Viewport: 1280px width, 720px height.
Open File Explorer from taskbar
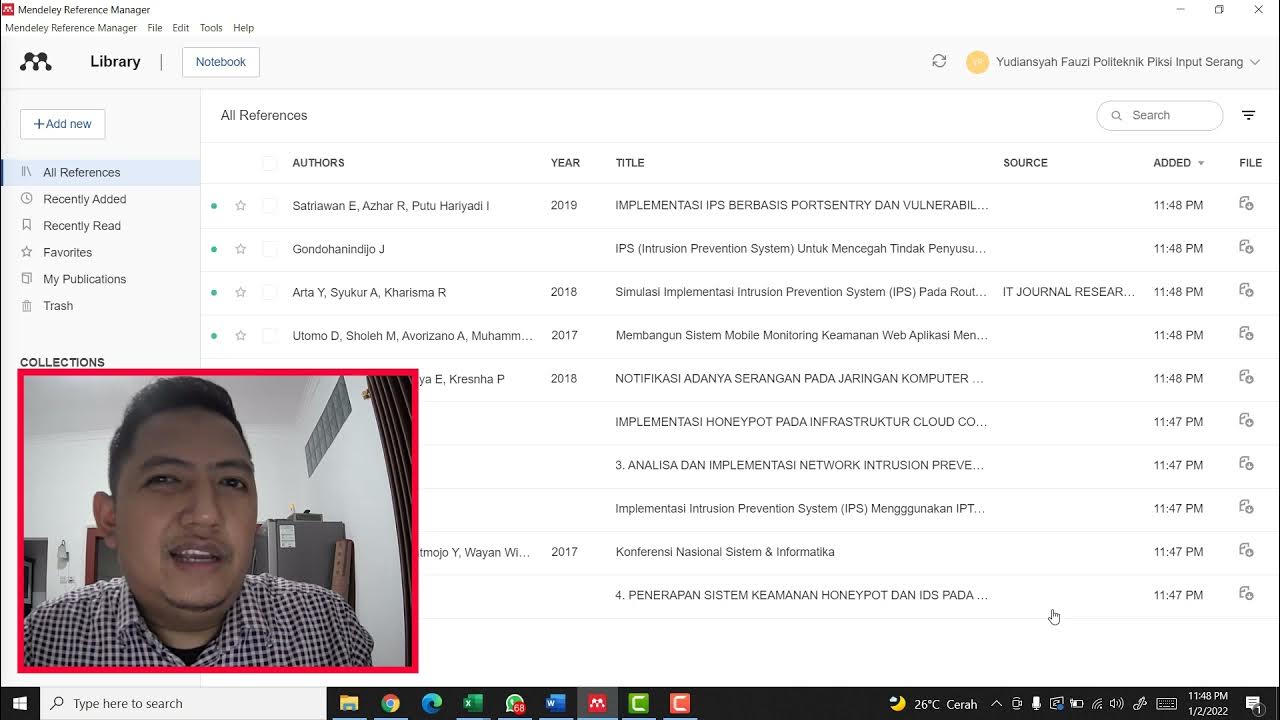tap(349, 703)
